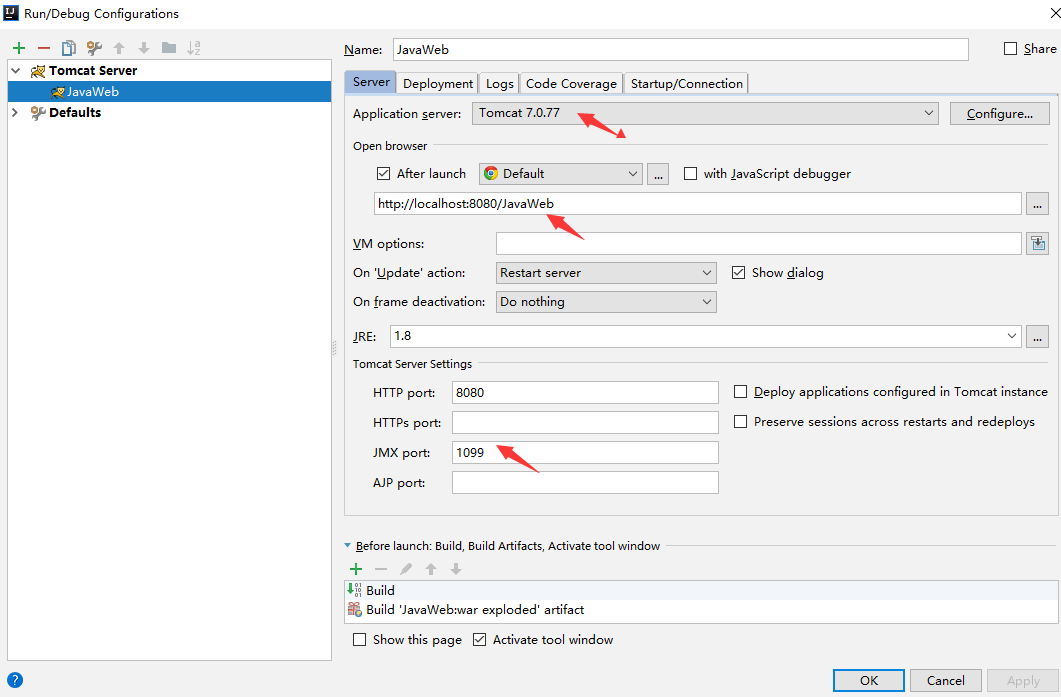Click the empty AJP port field
The image size is (1061, 697).
coord(585,482)
